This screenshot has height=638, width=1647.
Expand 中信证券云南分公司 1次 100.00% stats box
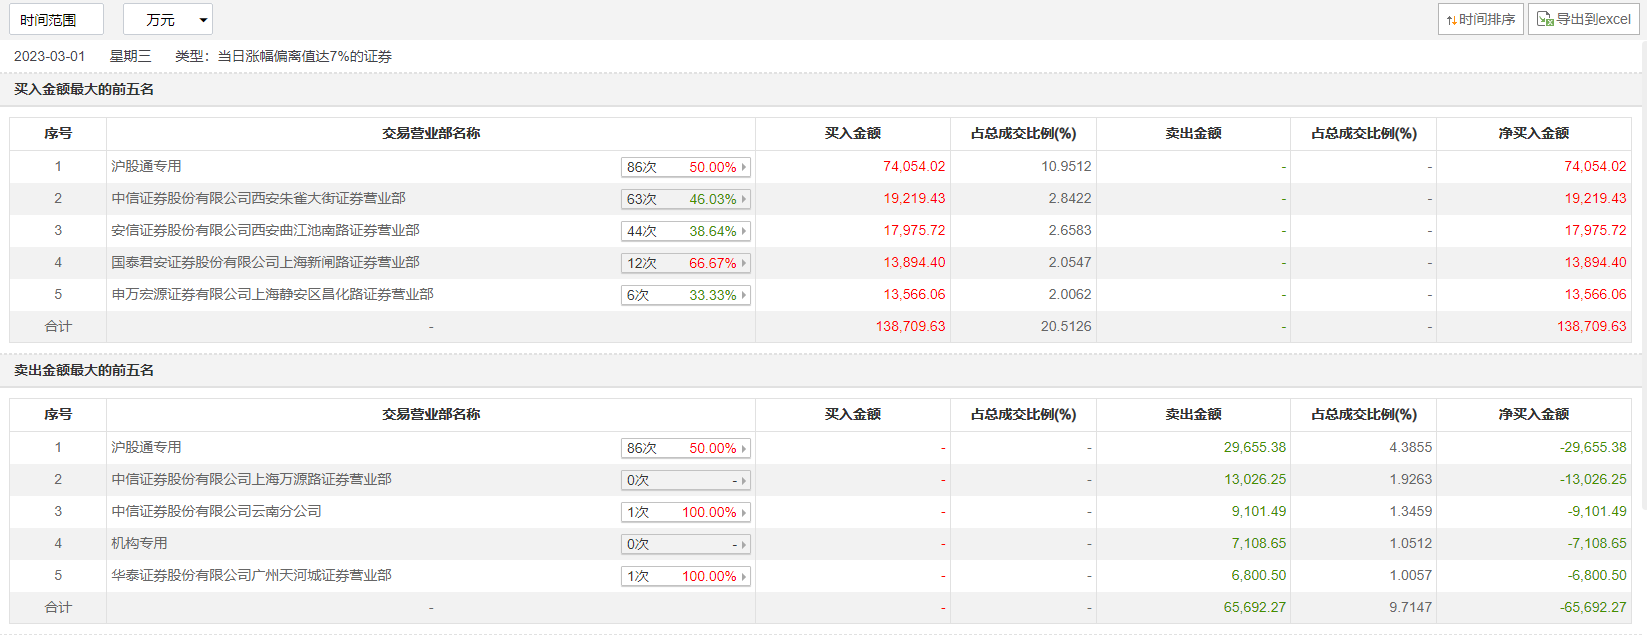point(685,513)
